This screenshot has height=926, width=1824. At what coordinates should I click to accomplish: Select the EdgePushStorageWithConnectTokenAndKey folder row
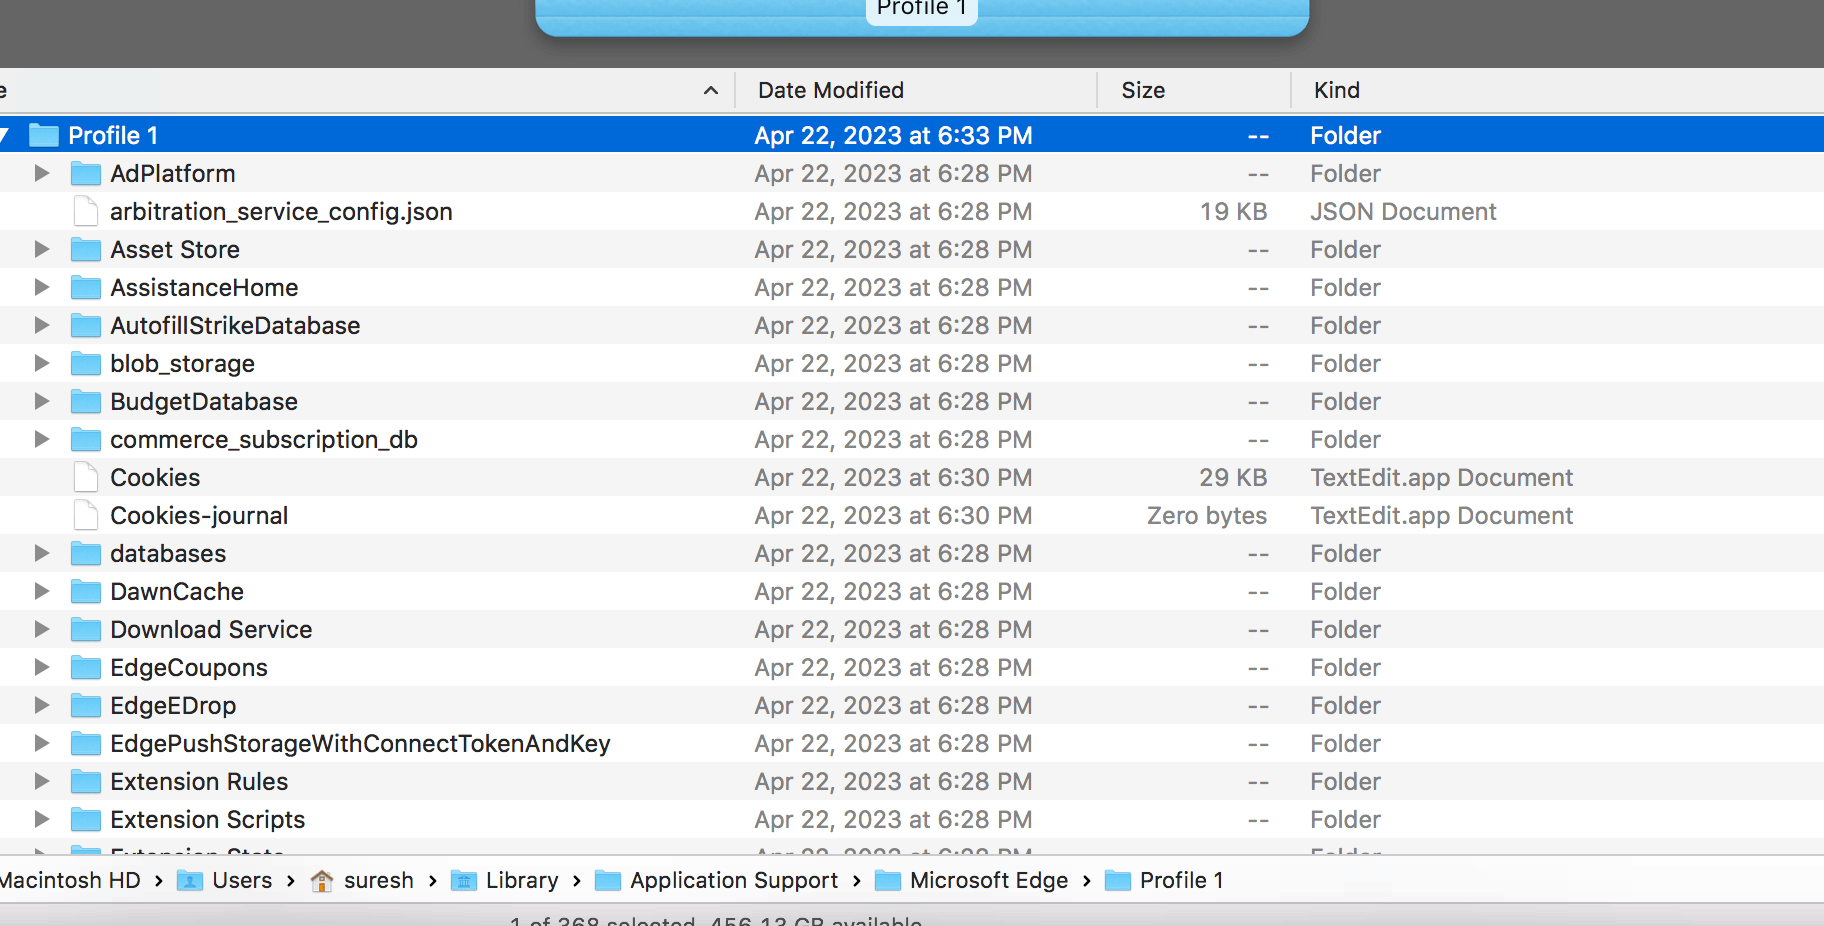click(x=912, y=744)
